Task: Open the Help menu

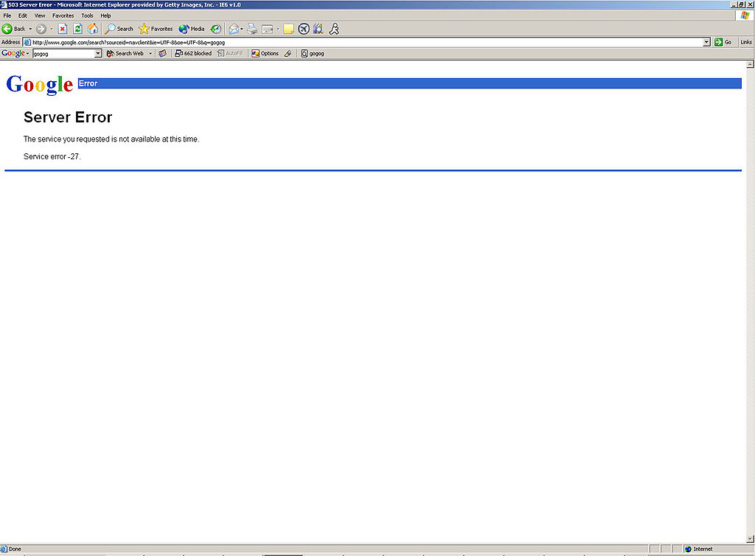Action: click(x=106, y=15)
